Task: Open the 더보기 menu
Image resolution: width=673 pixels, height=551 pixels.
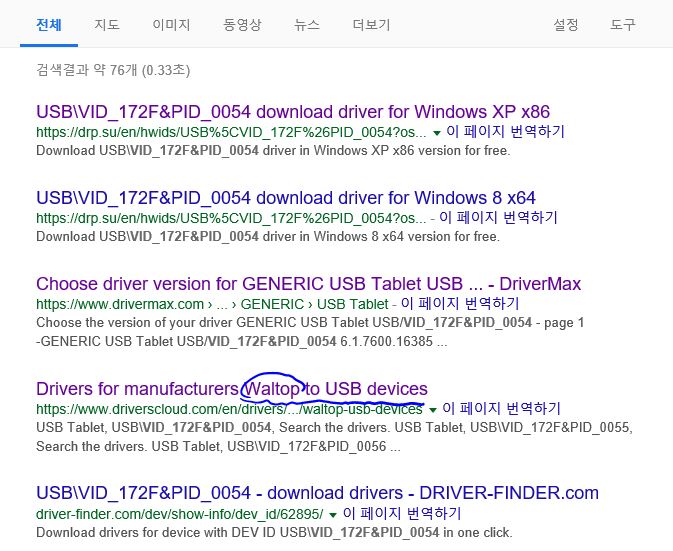Action: click(x=371, y=24)
